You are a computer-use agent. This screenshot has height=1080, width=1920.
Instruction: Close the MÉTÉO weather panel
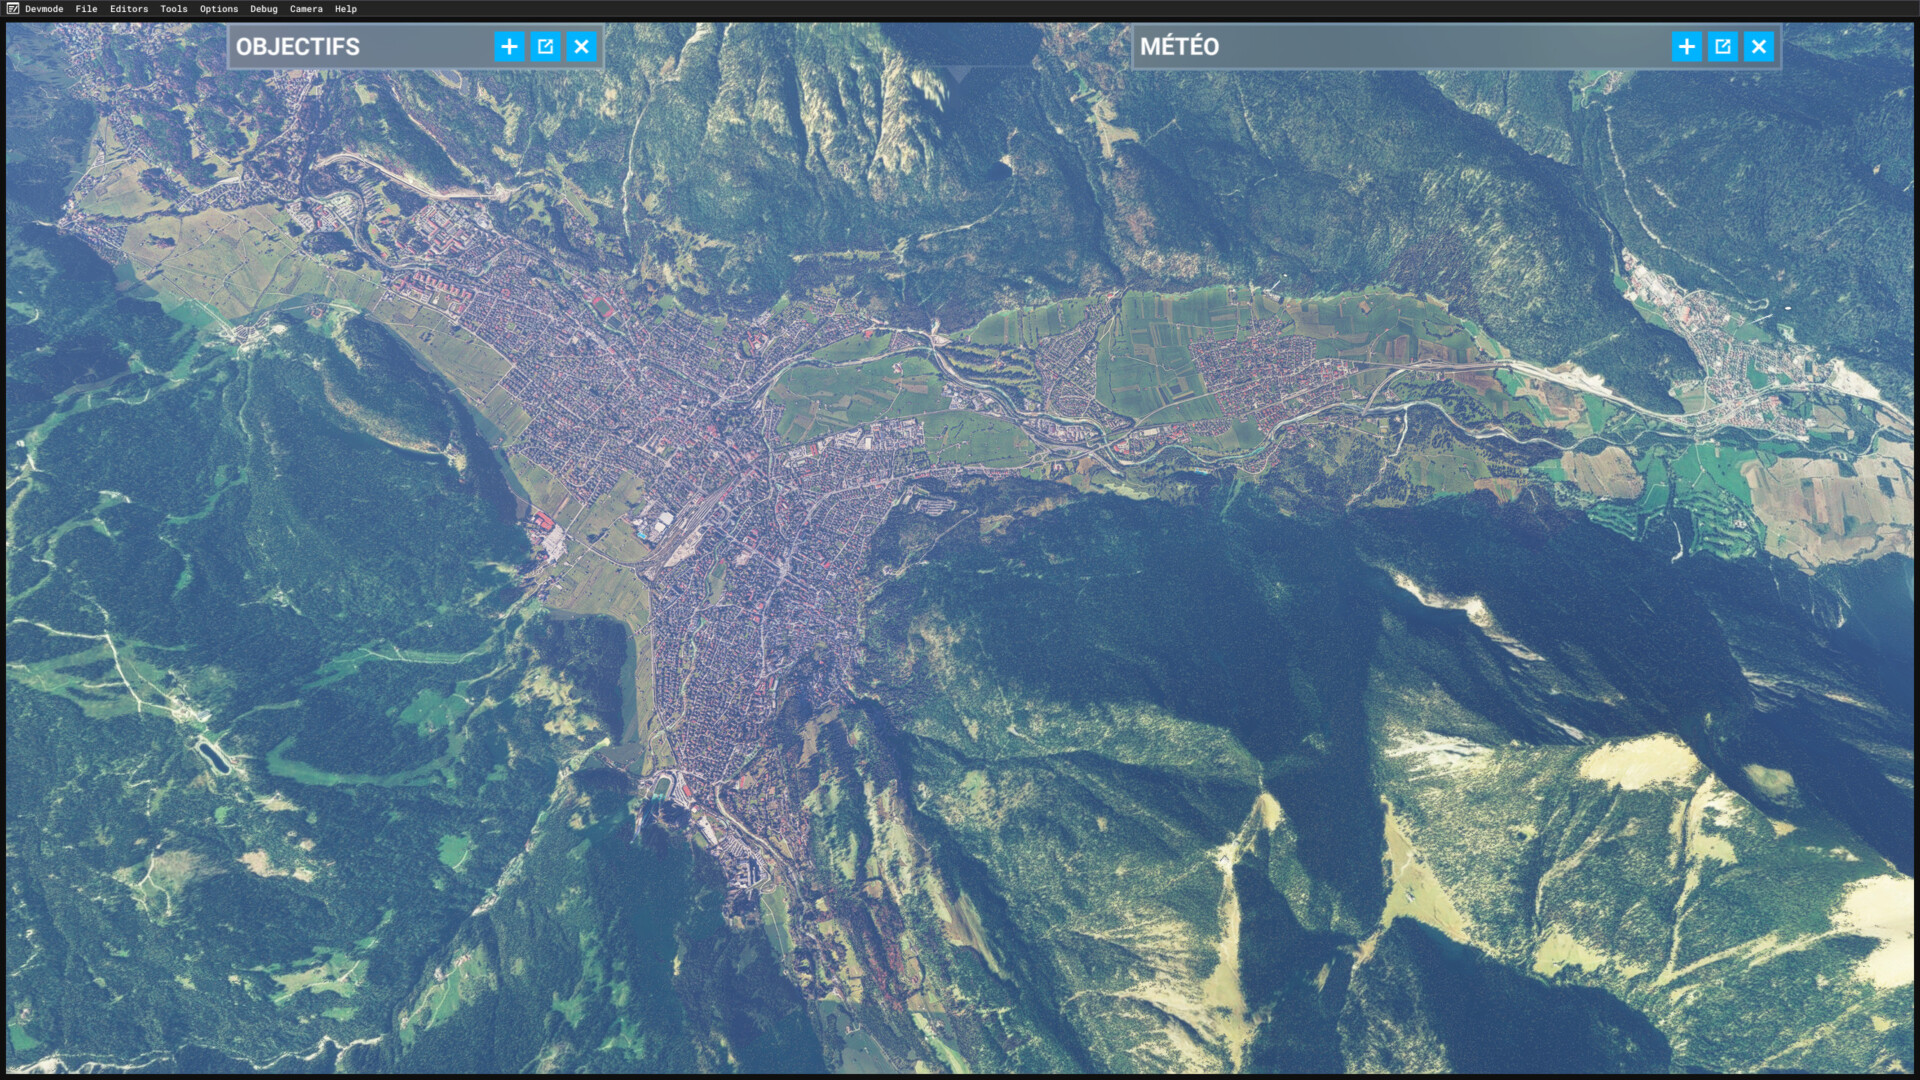click(1758, 47)
